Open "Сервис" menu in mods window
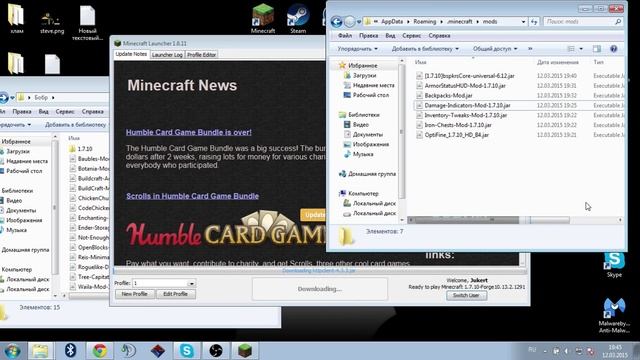The height and width of the screenshot is (360, 640). (411, 36)
